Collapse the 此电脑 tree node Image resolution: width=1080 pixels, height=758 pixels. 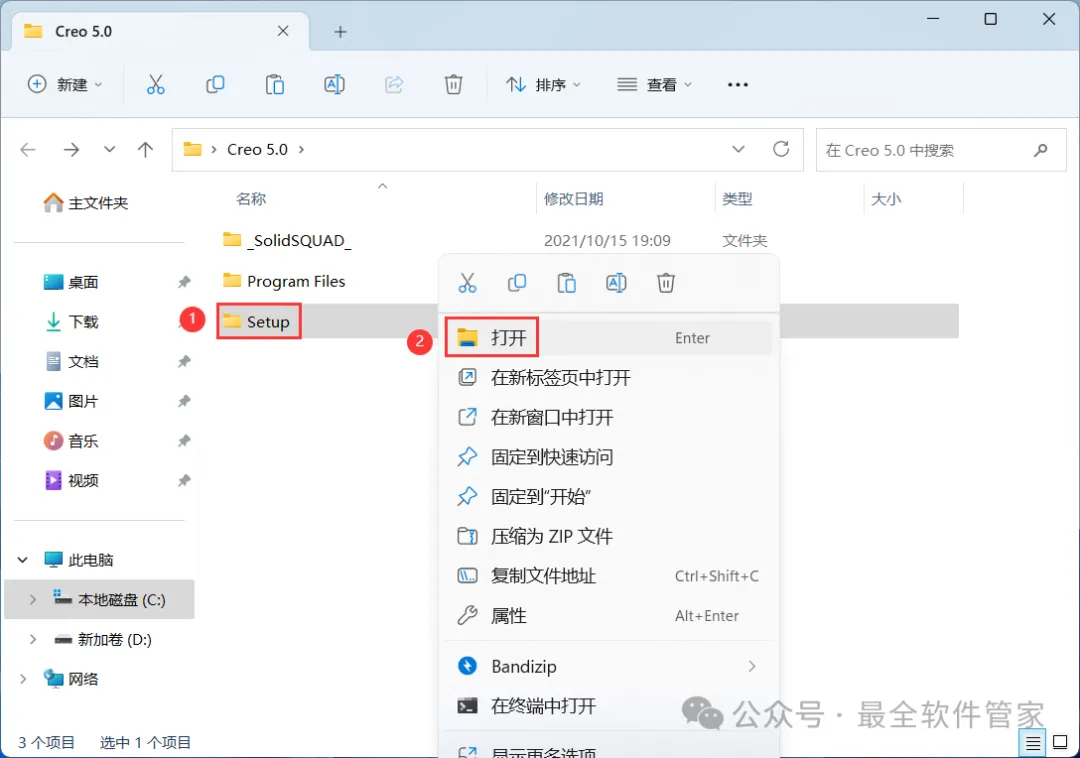[x=23, y=560]
